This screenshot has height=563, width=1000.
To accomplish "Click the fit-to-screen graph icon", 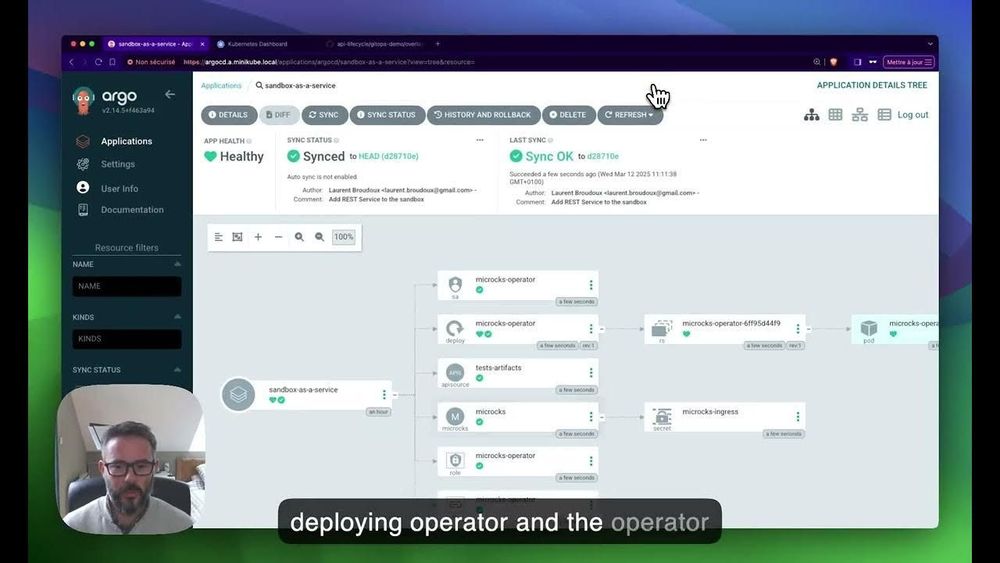I will [x=237, y=237].
